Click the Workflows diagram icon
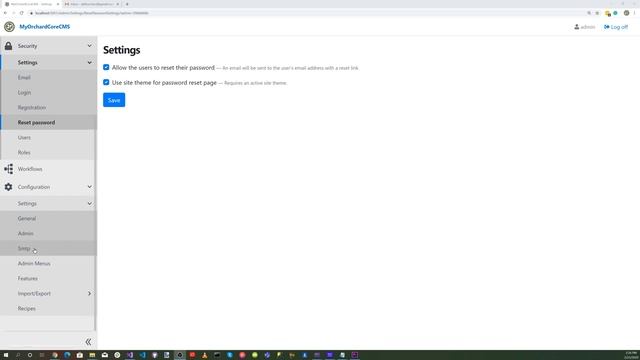 9,169
